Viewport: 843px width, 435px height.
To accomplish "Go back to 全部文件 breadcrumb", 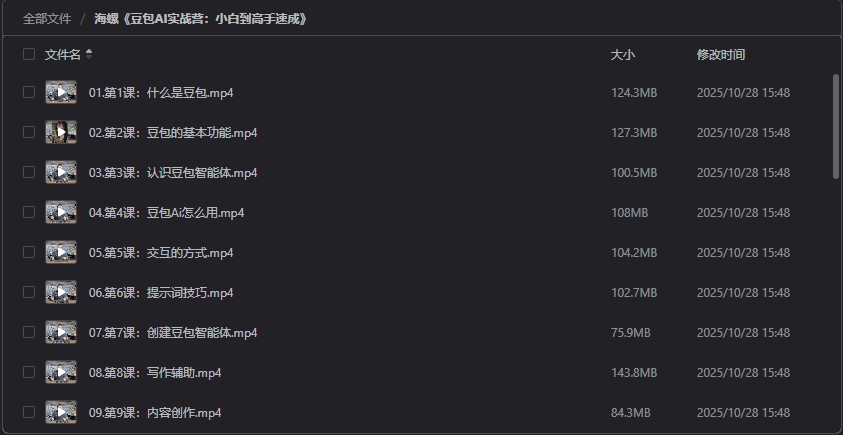I will [47, 18].
